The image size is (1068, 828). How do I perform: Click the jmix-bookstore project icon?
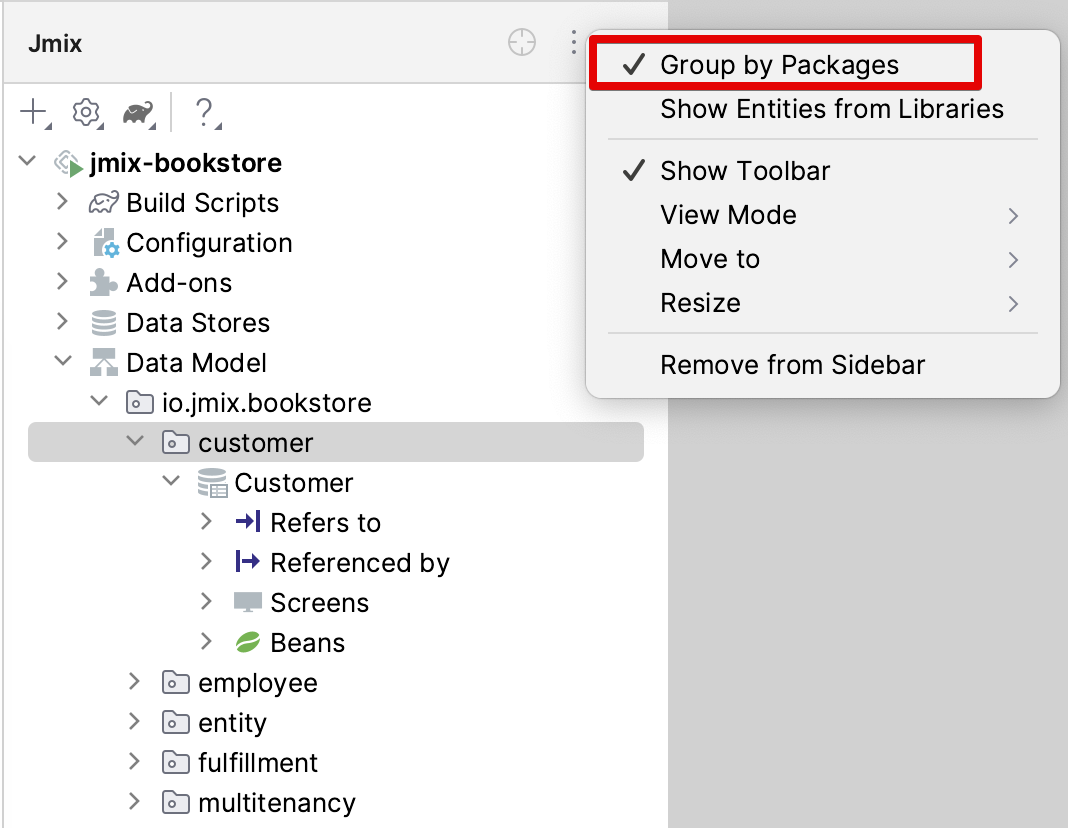[69, 163]
